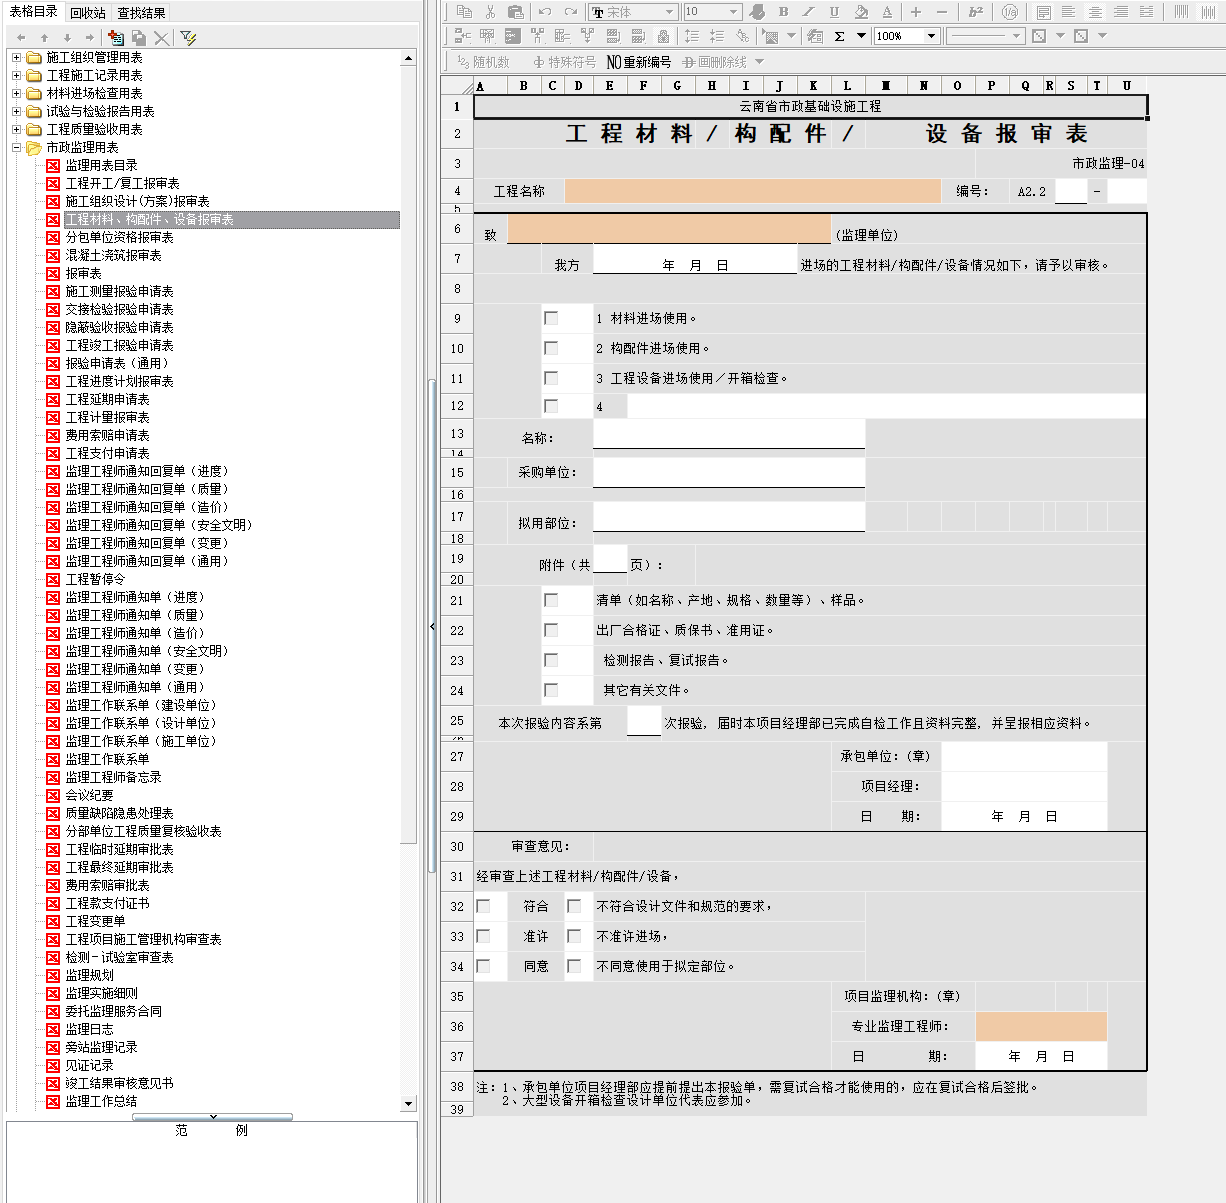Image resolution: width=1226 pixels, height=1203 pixels.
Task: Align text right
Action: (x=1121, y=12)
